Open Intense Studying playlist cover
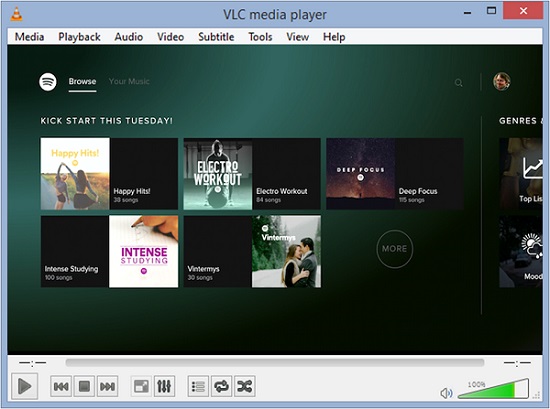The width and height of the screenshot is (550, 409). pyautogui.click(x=143, y=252)
